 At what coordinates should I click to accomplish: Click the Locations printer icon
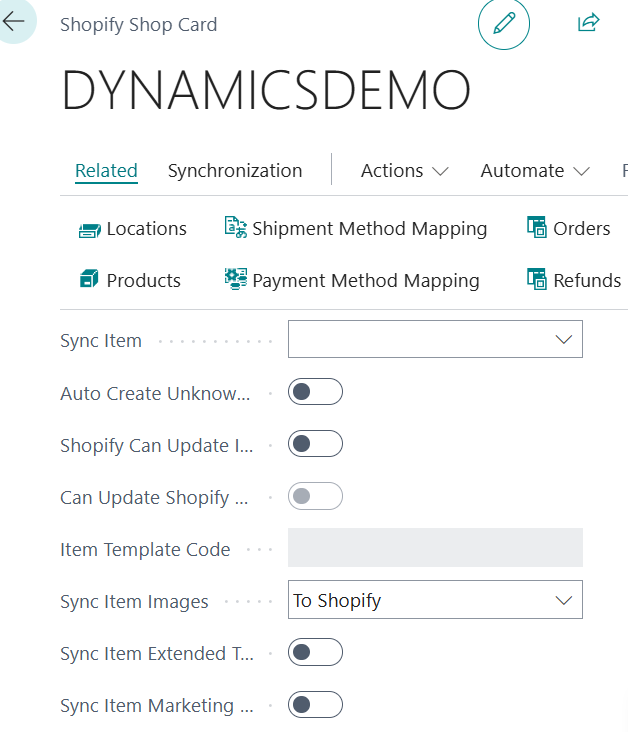click(90, 229)
